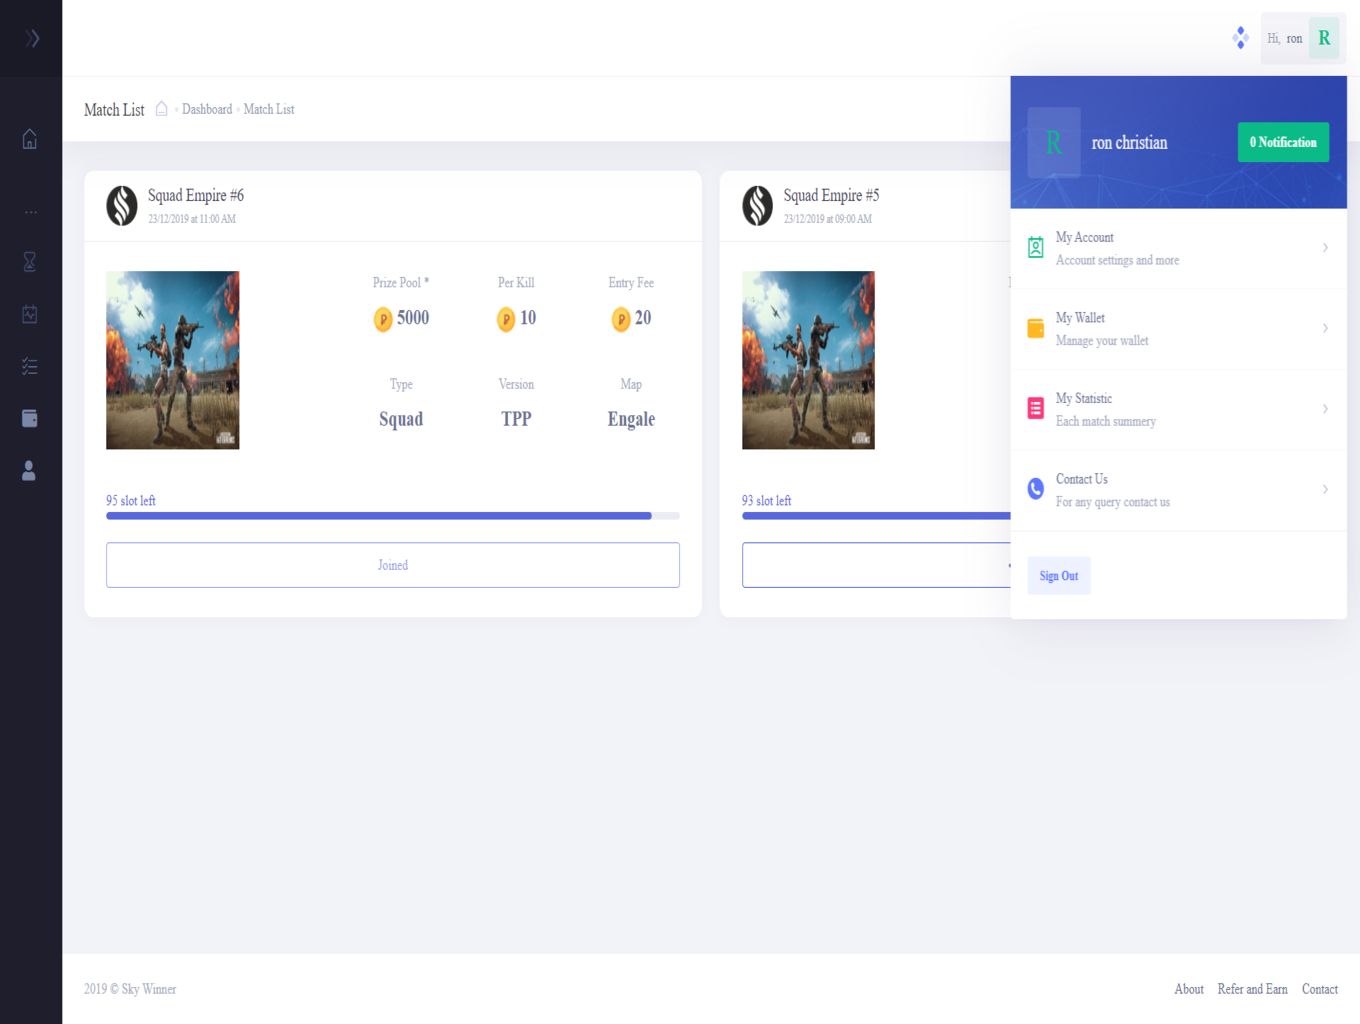Click the Squad Empire #6 title

(196, 195)
